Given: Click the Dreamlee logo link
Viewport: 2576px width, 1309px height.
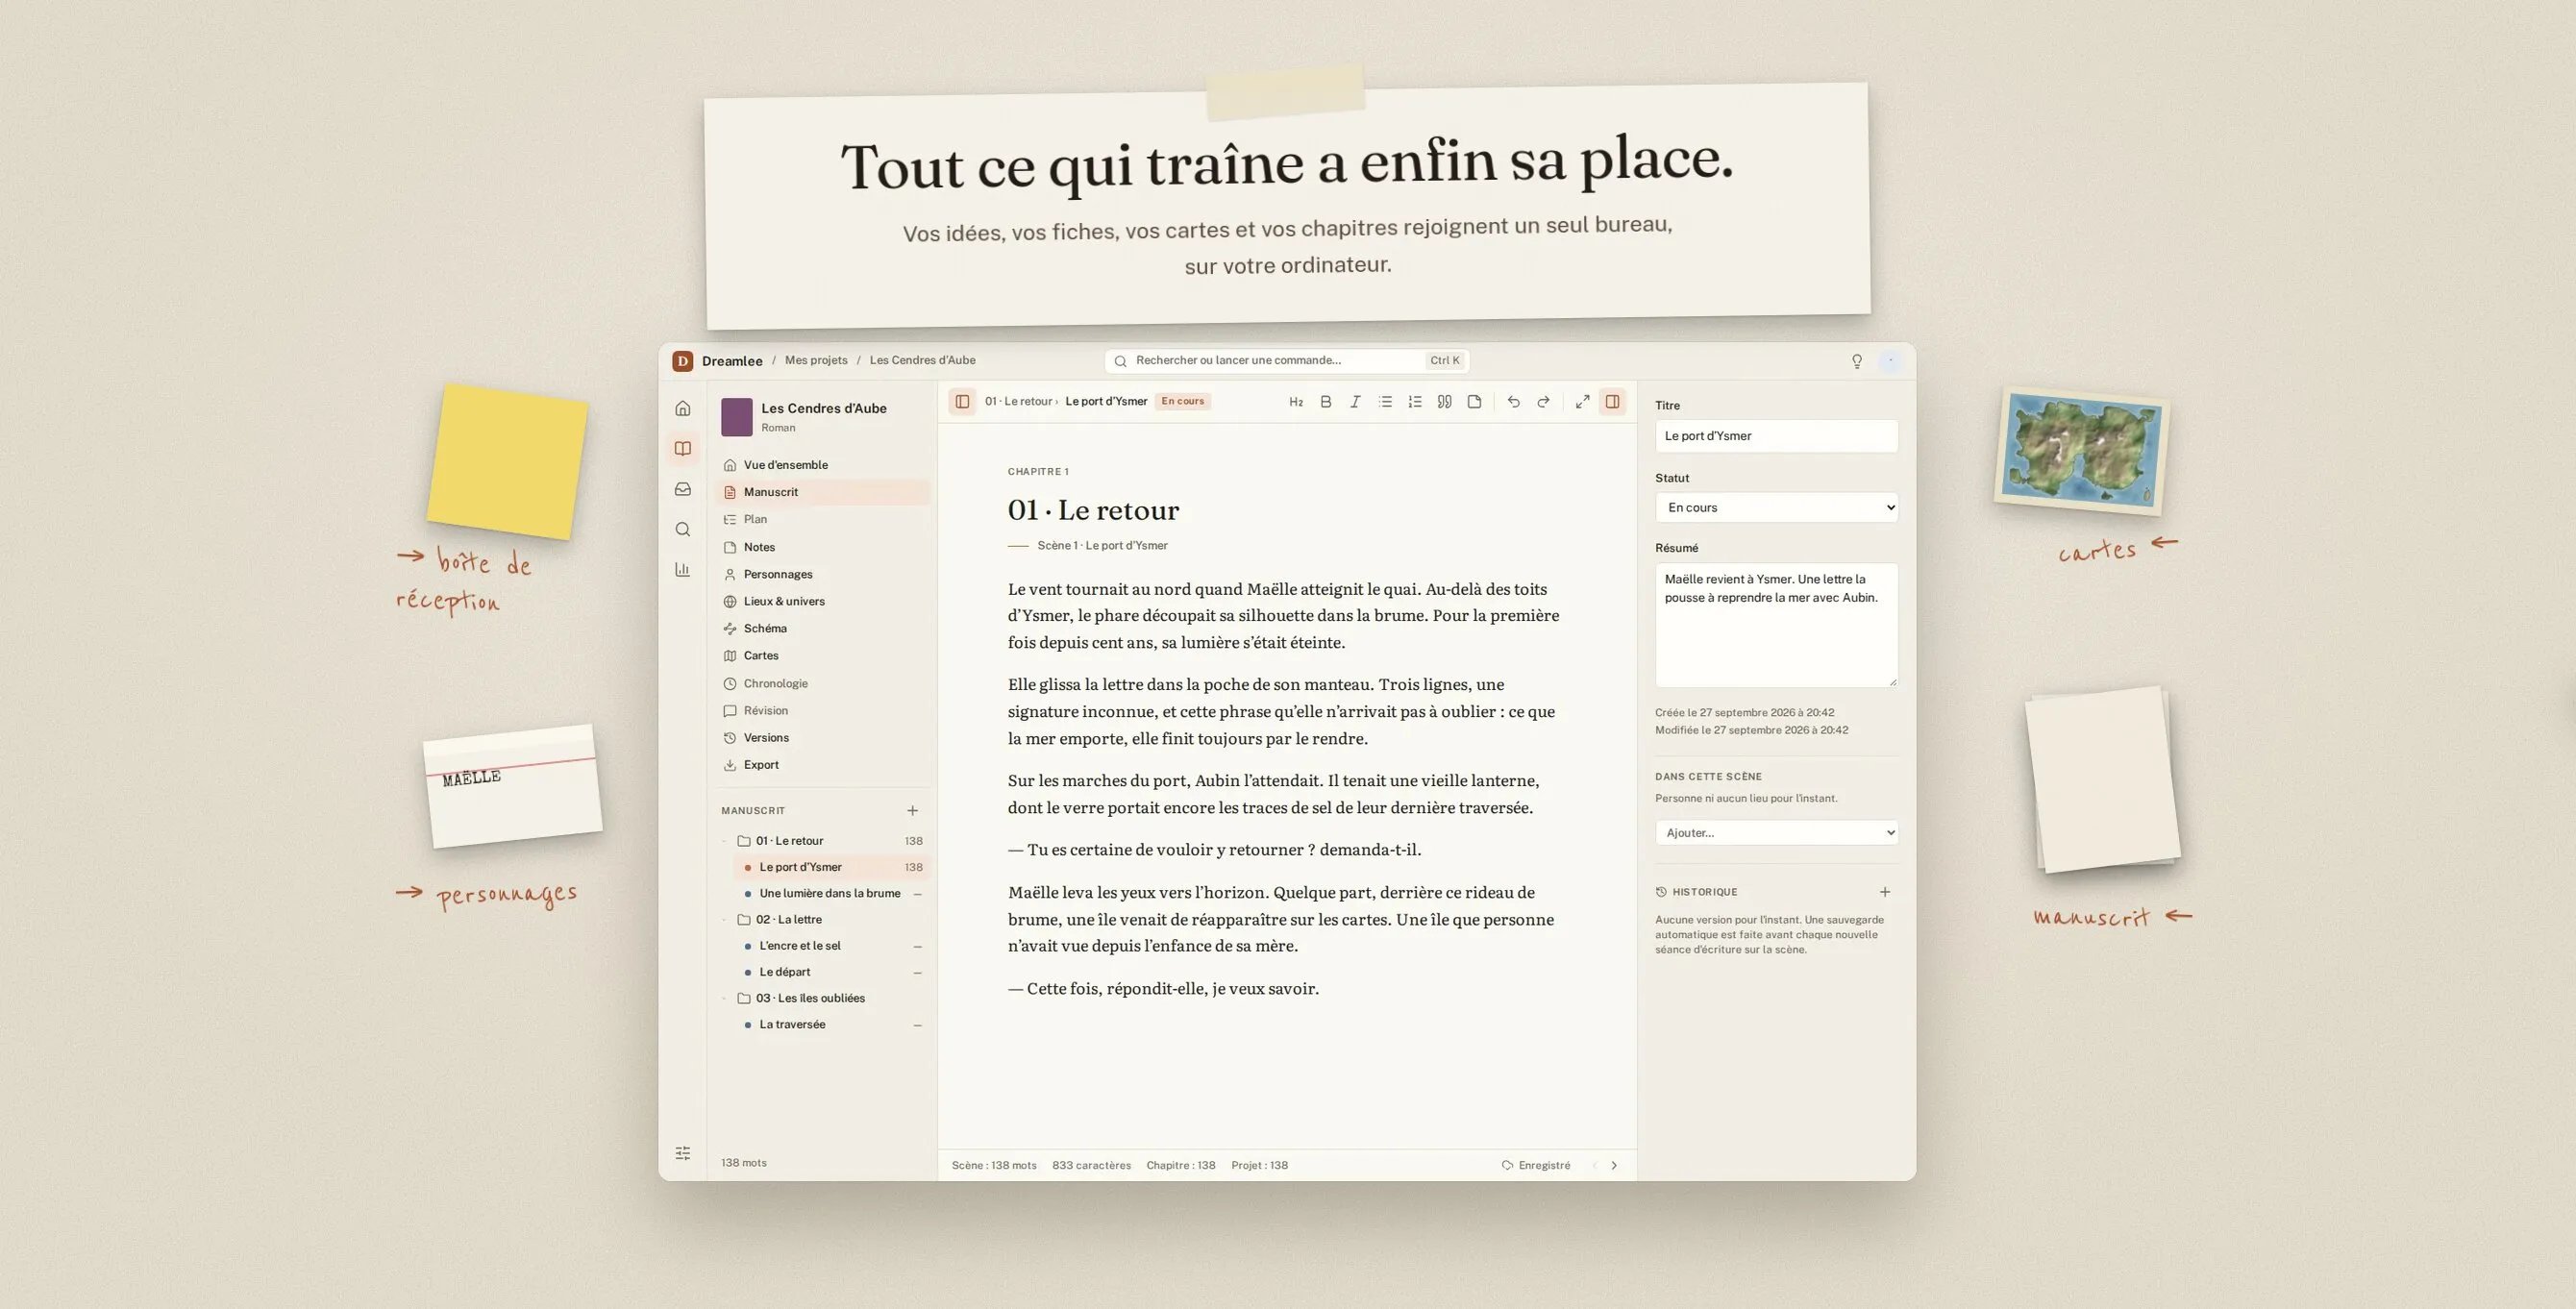Looking at the screenshot, I should coord(717,361).
